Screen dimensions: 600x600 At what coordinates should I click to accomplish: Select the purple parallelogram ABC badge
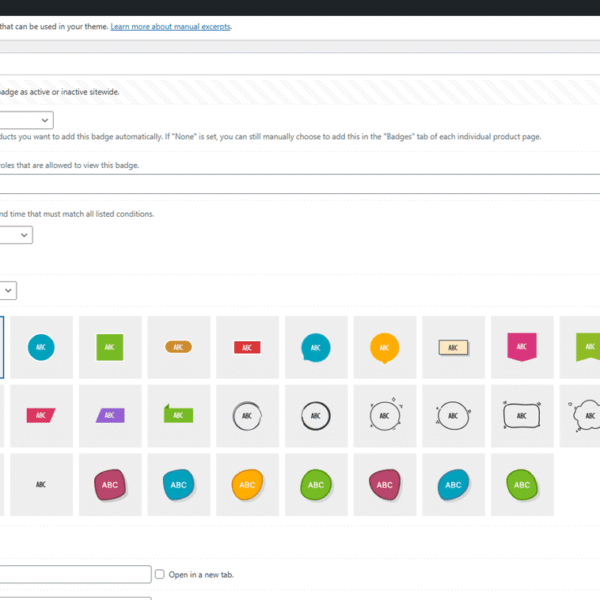click(110, 415)
